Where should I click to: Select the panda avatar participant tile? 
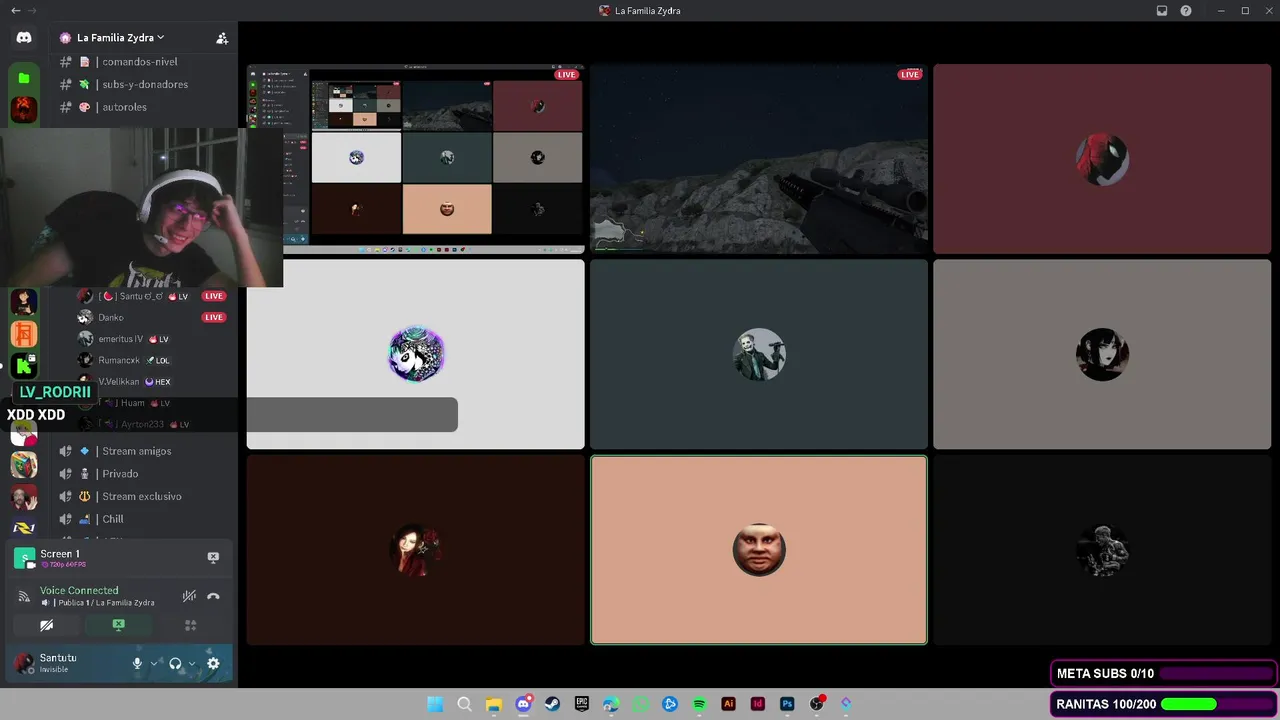pos(415,354)
